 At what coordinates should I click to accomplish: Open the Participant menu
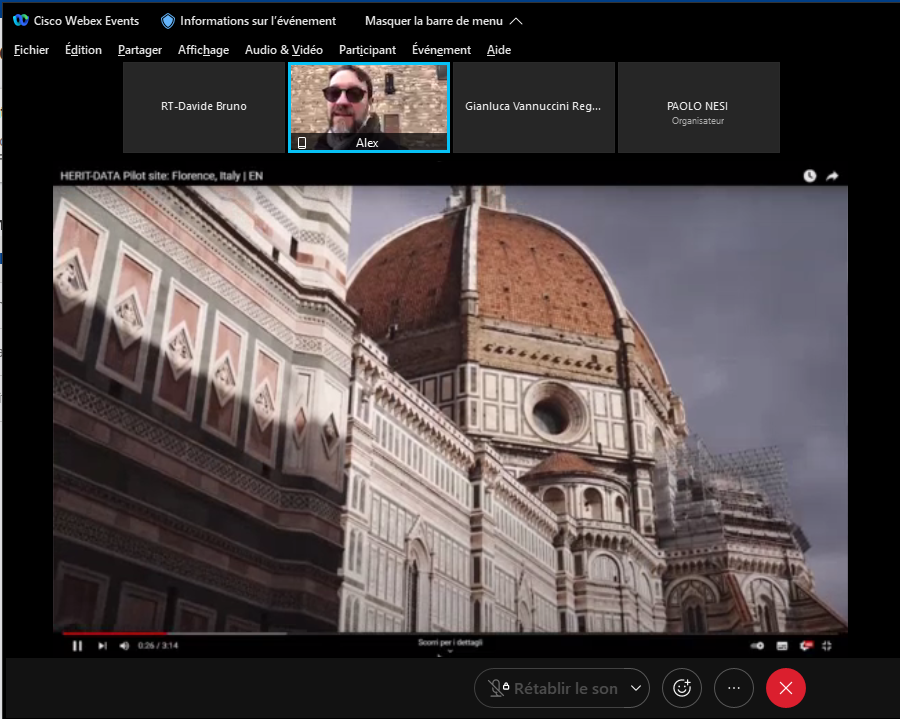(367, 50)
